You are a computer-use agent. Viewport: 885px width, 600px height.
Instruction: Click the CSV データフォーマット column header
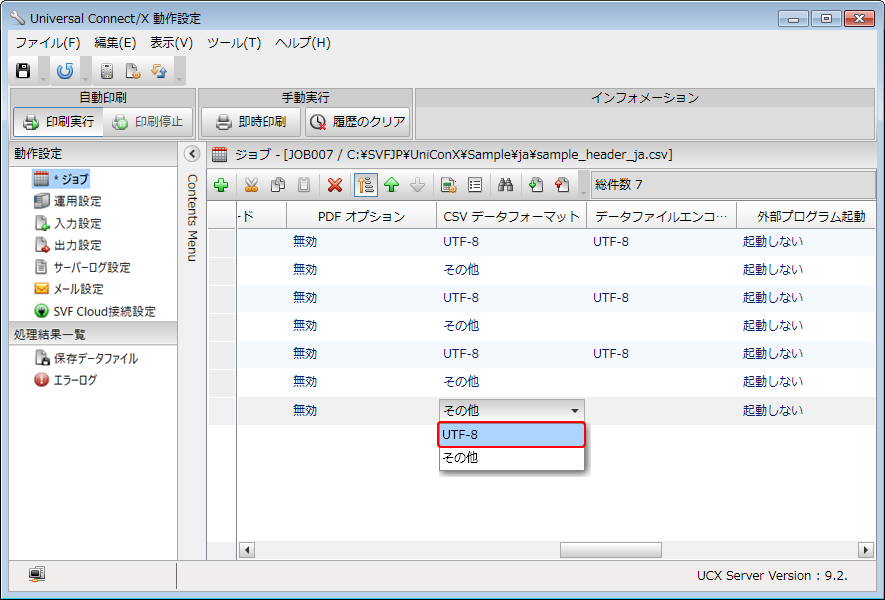[x=511, y=216]
